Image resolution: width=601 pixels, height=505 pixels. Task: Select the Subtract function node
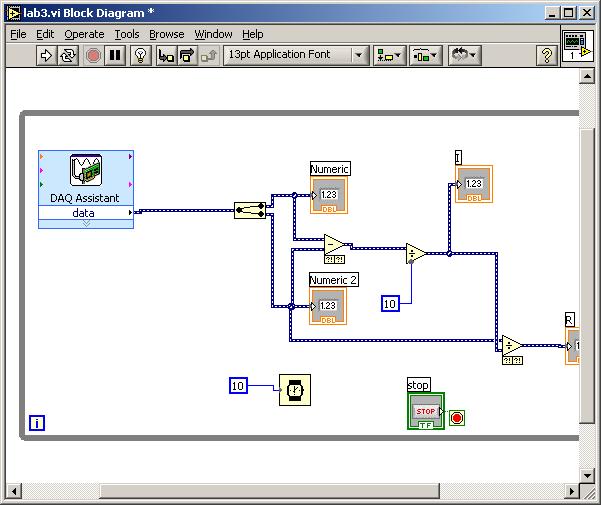point(334,245)
